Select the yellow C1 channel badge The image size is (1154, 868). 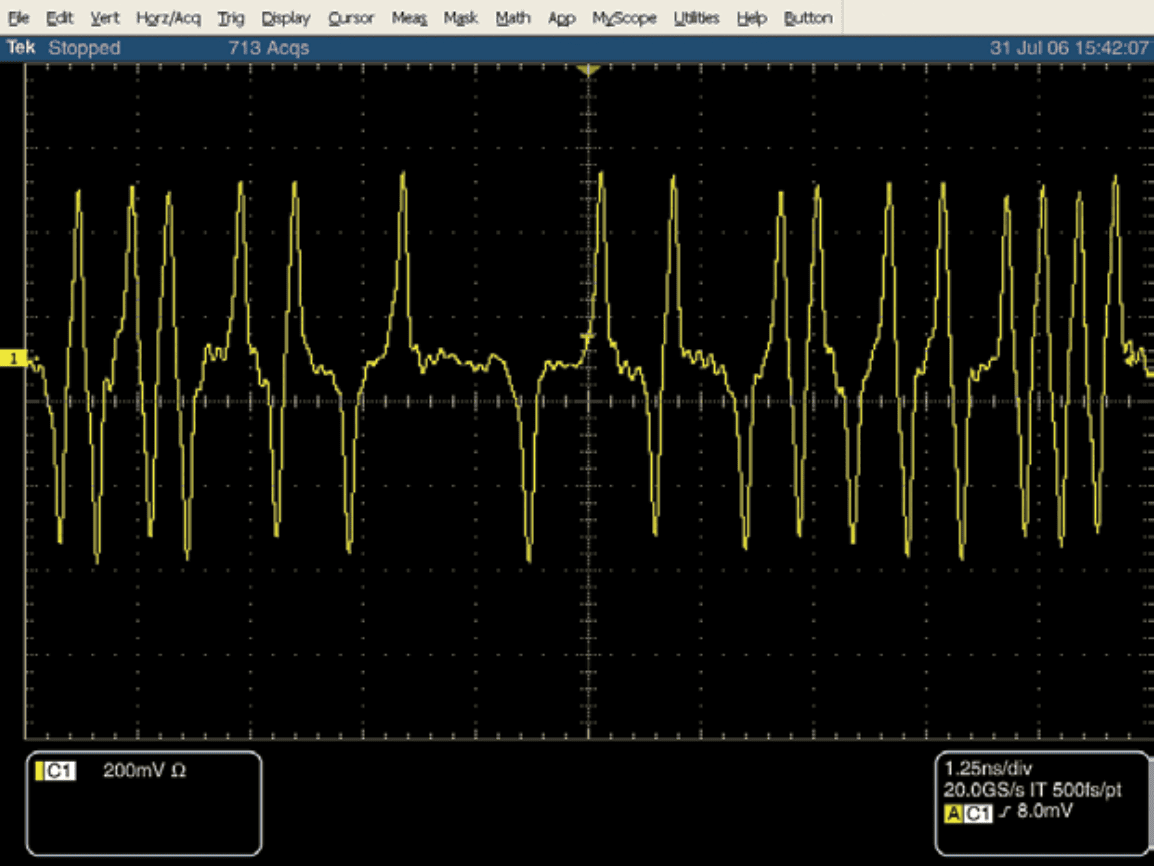(x=56, y=771)
